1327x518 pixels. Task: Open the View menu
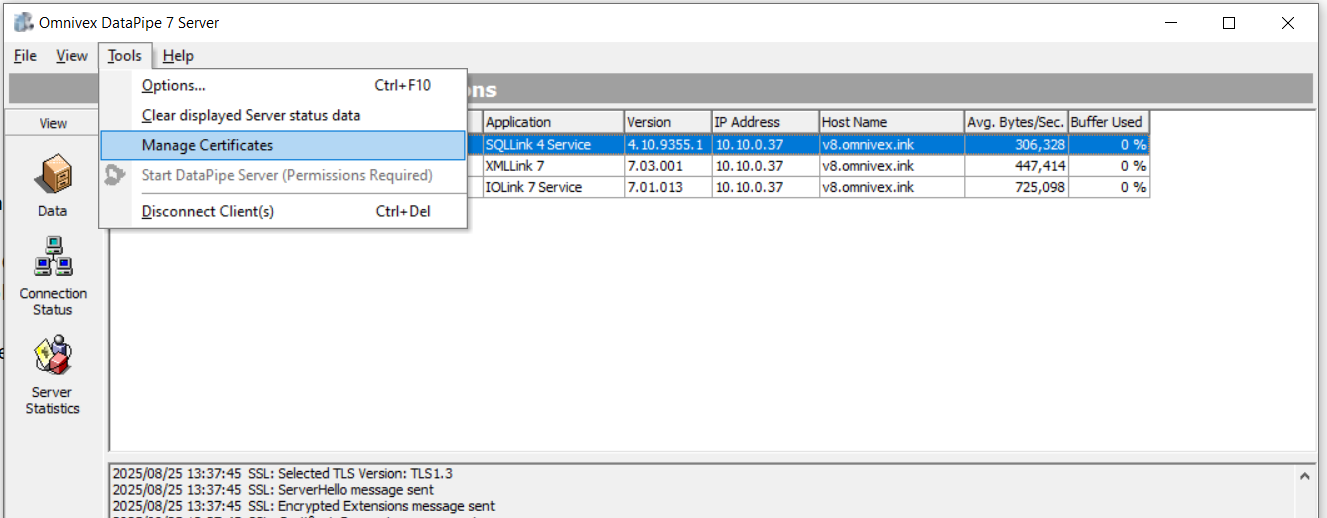tap(71, 56)
